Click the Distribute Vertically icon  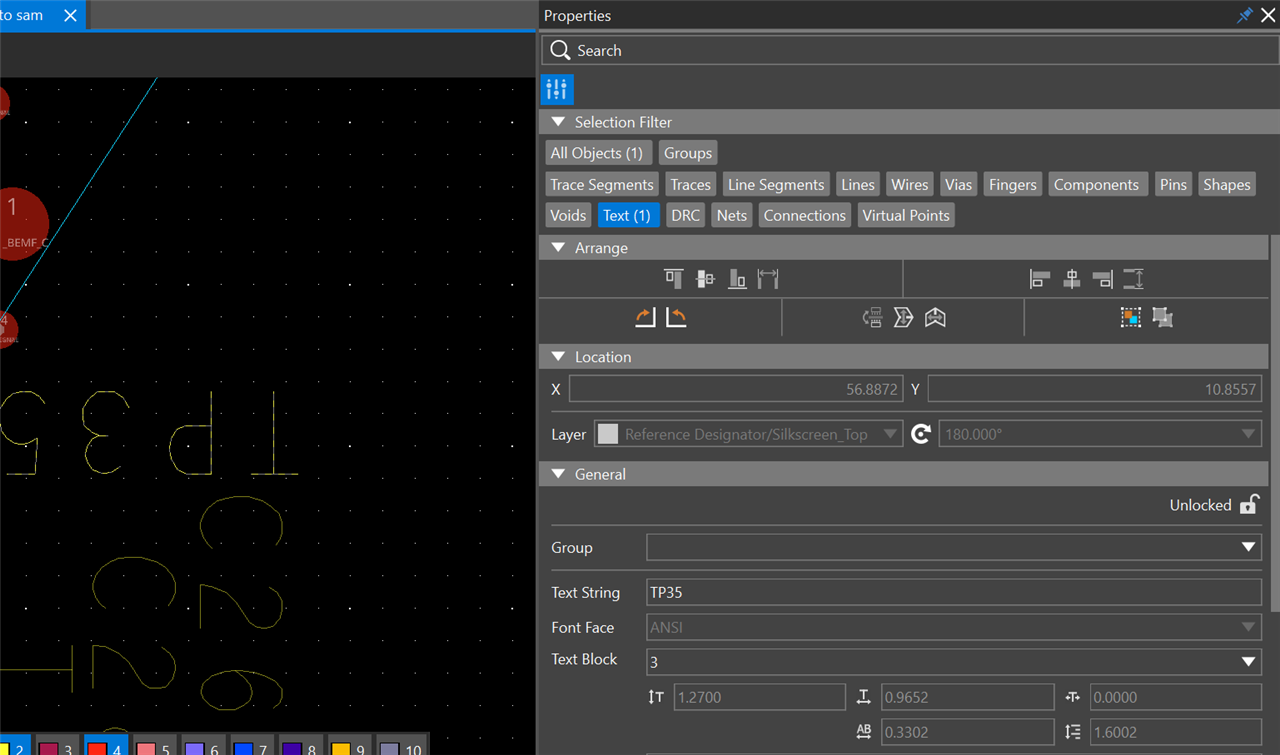1134,279
